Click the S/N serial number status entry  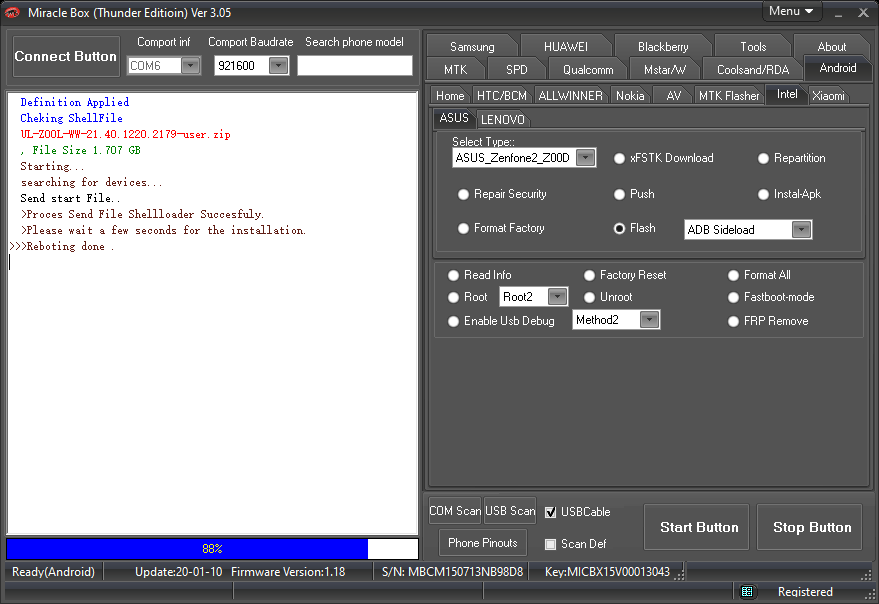[x=452, y=572]
